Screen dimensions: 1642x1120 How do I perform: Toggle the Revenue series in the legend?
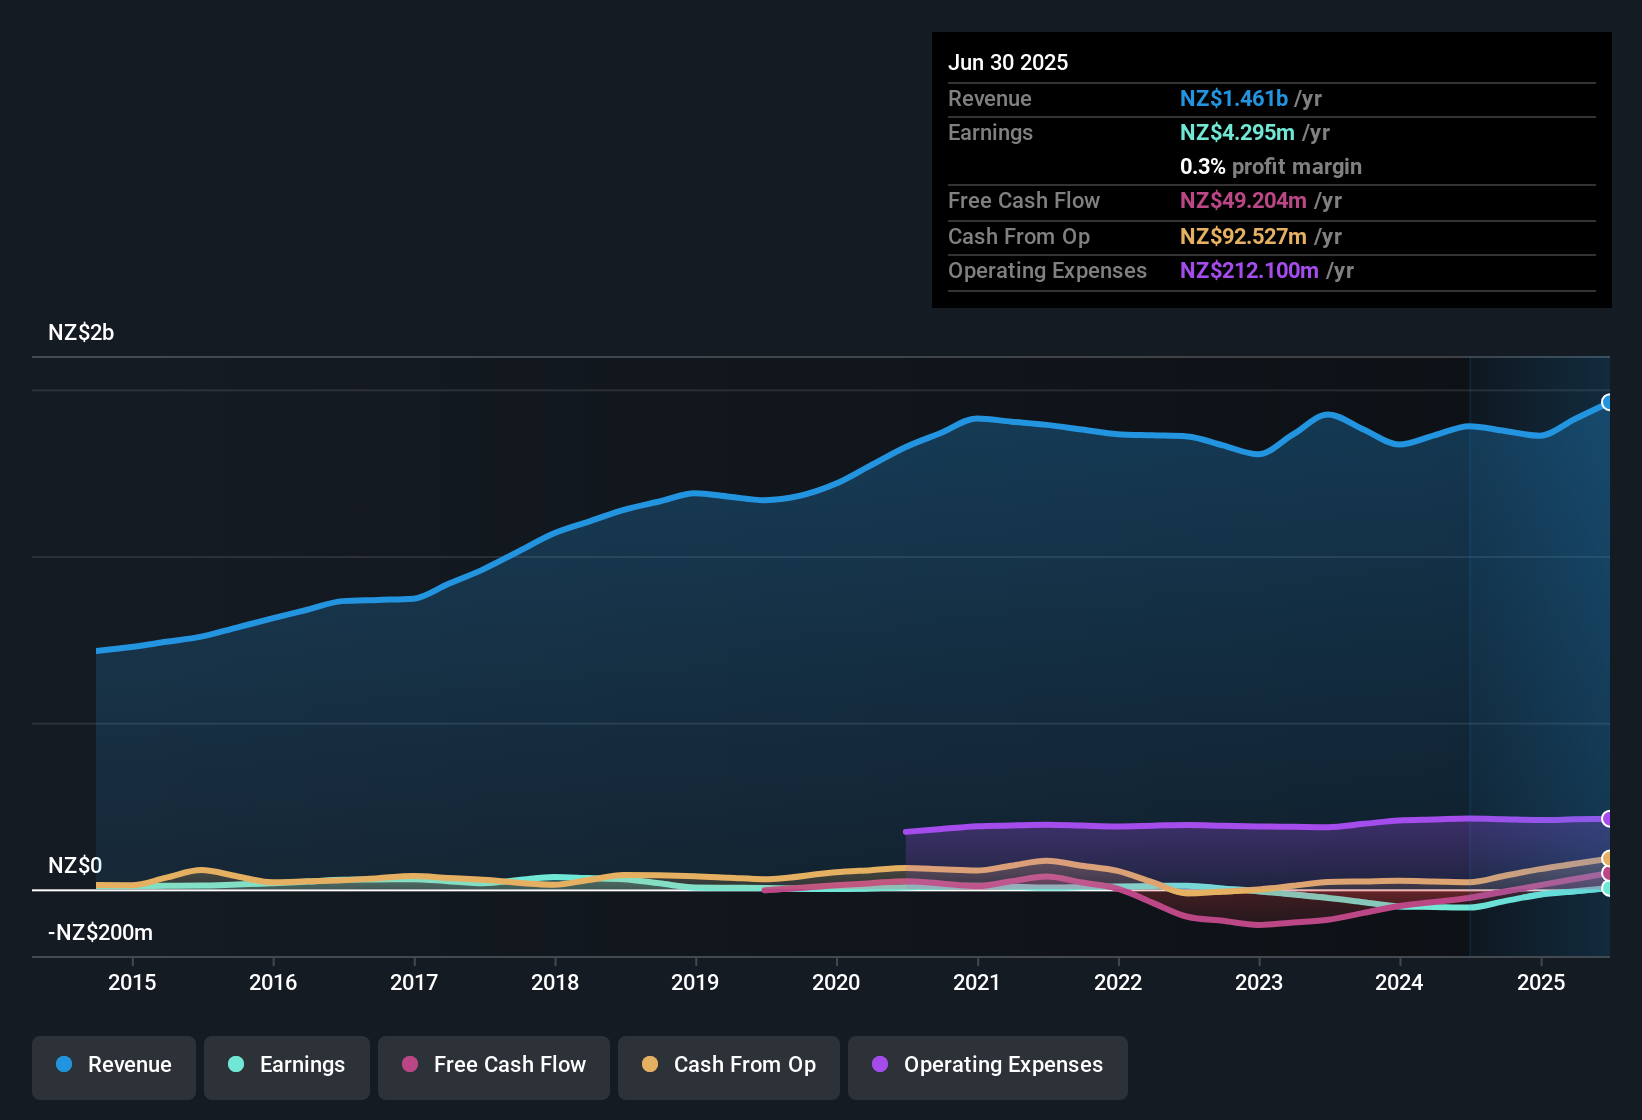(114, 1065)
